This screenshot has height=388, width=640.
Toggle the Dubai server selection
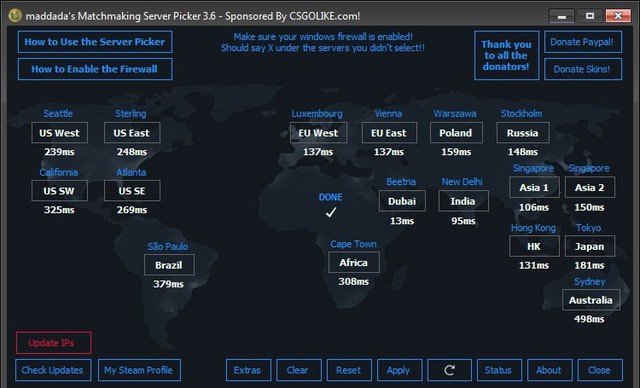click(x=402, y=201)
